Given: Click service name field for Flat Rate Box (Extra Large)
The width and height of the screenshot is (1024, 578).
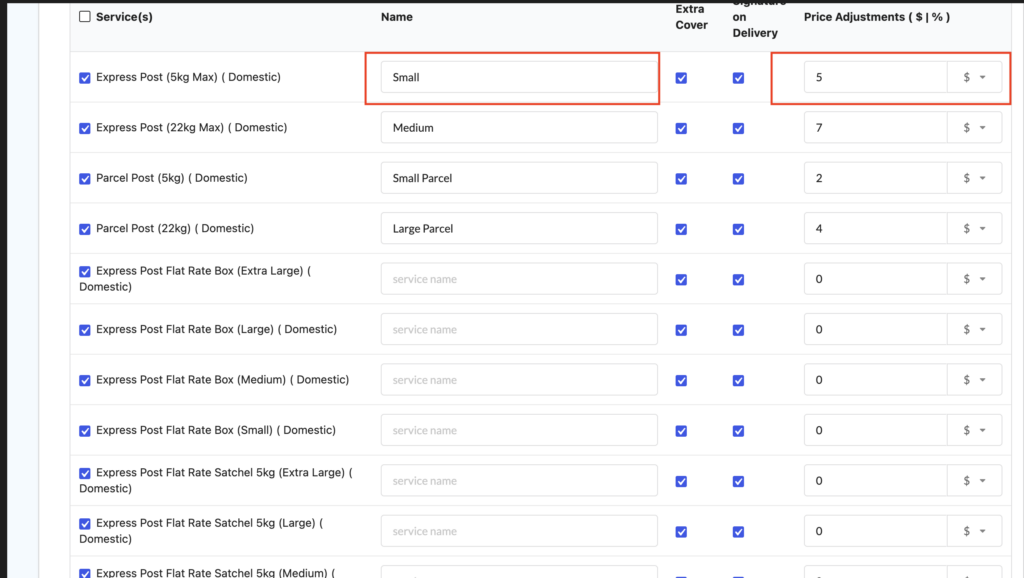Looking at the screenshot, I should point(519,279).
